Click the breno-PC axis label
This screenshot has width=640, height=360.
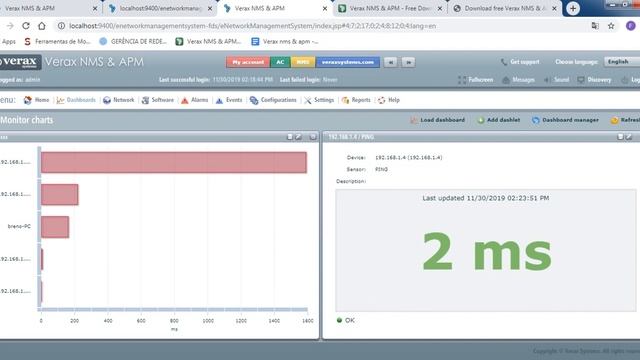[x=19, y=226]
